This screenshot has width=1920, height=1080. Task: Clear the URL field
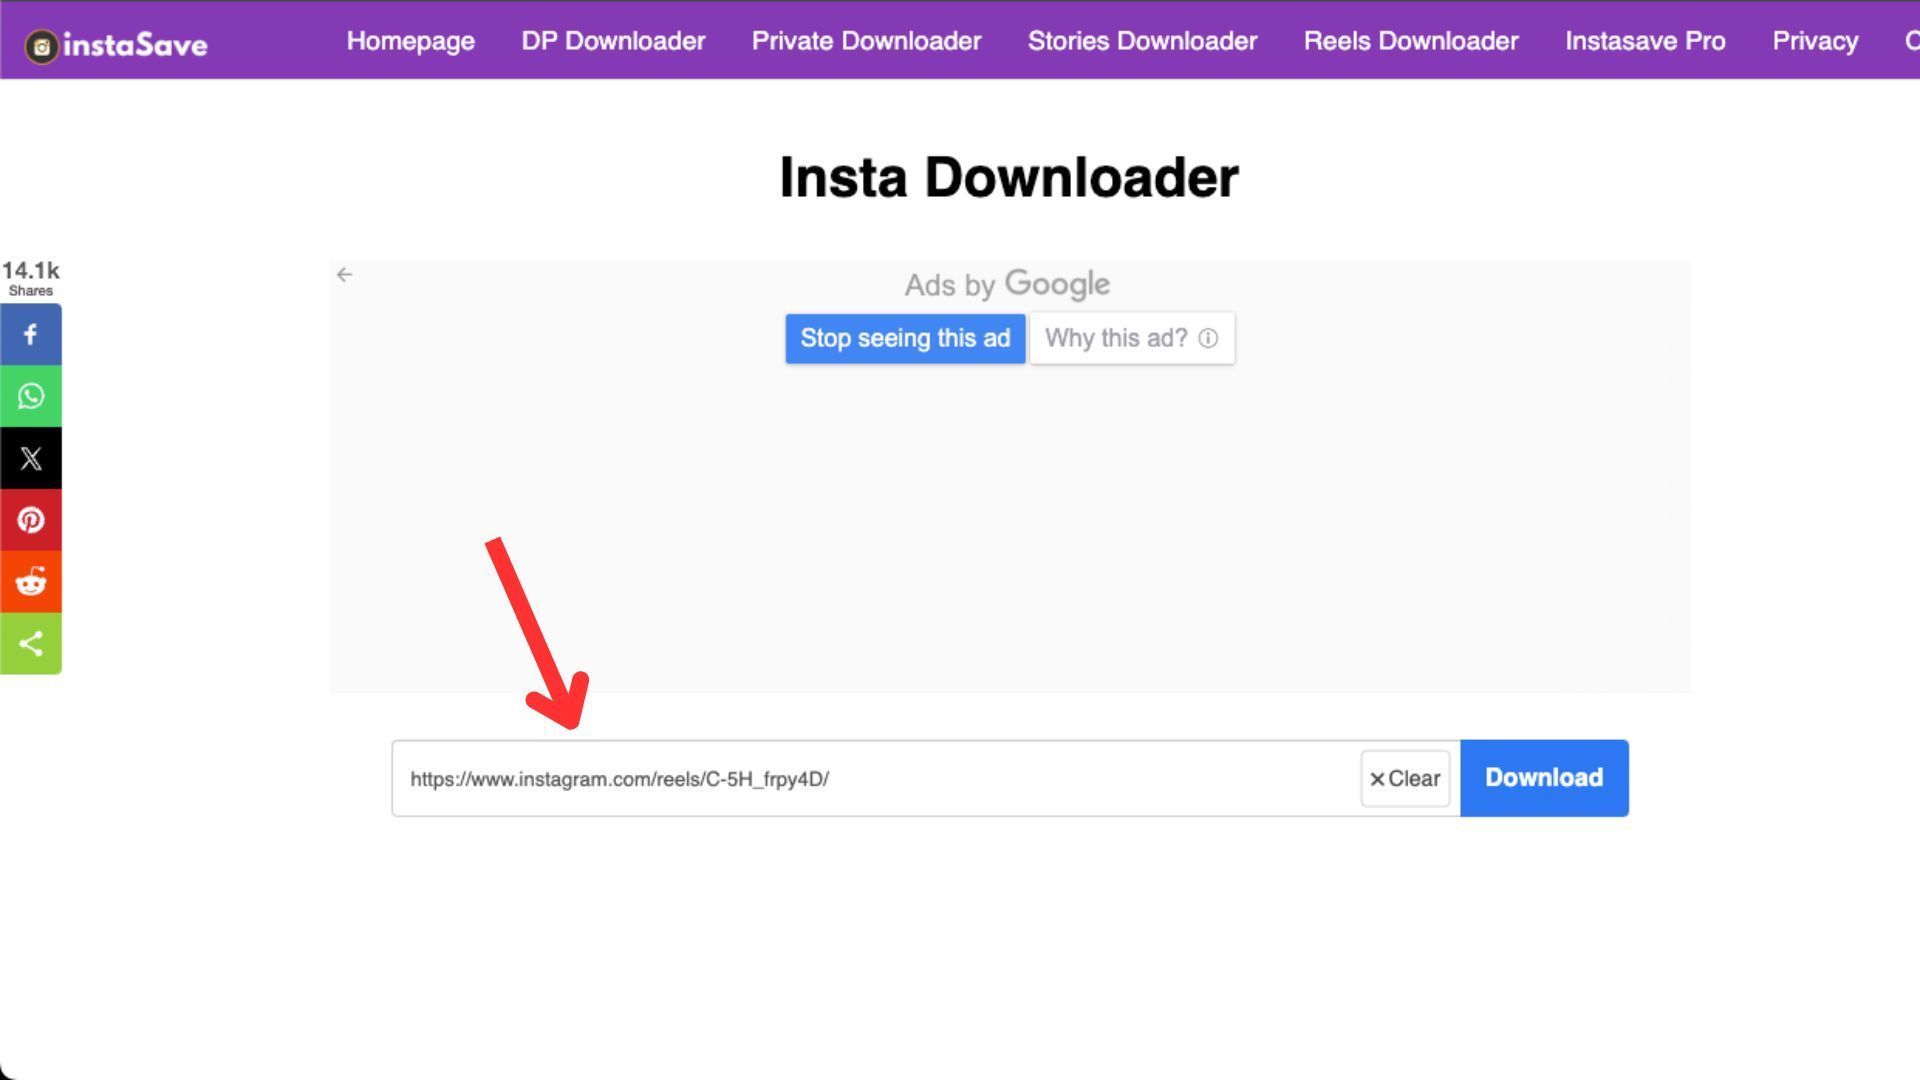click(1405, 779)
